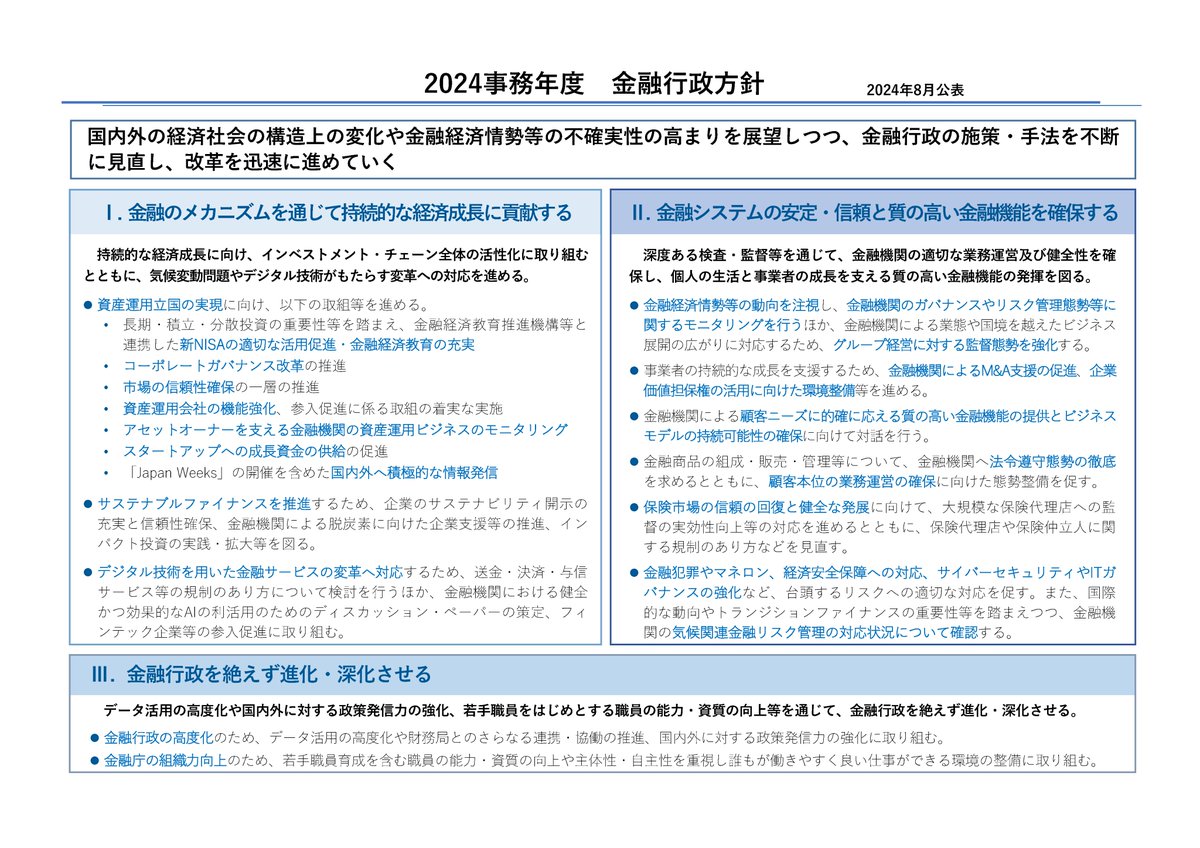Click the text "金融行政の高度化"

159,738
